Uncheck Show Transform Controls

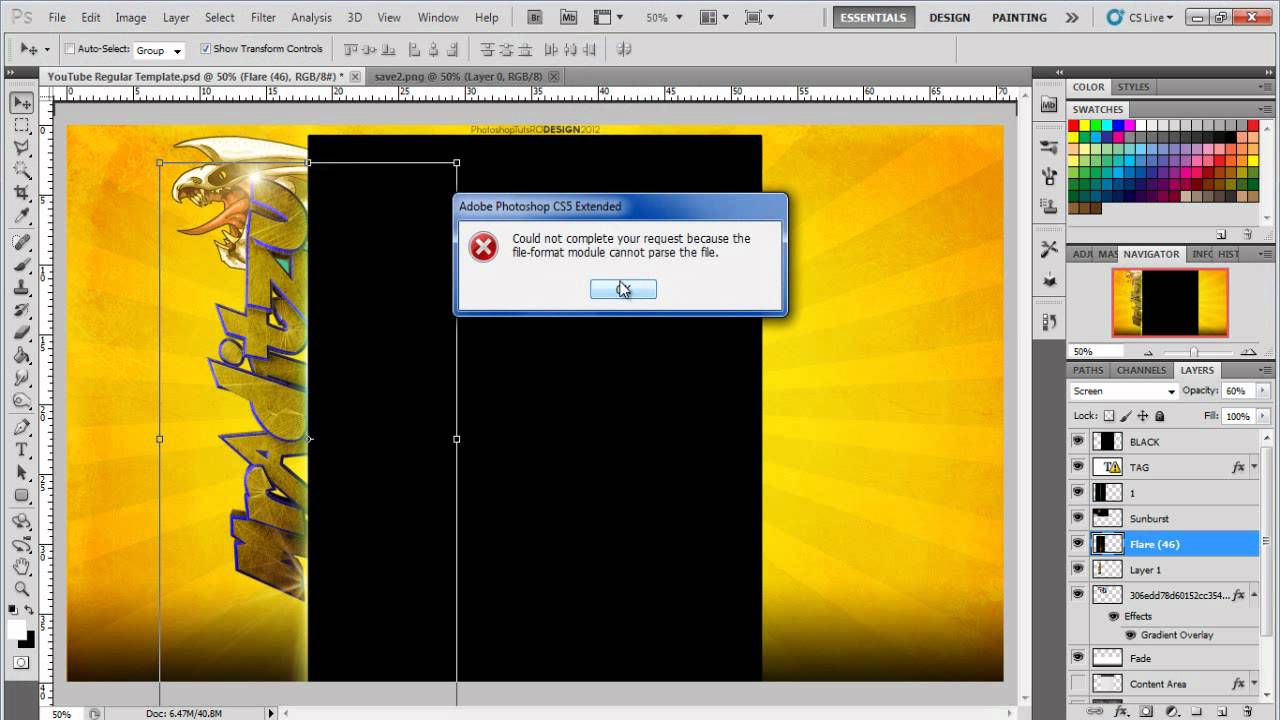[206, 49]
